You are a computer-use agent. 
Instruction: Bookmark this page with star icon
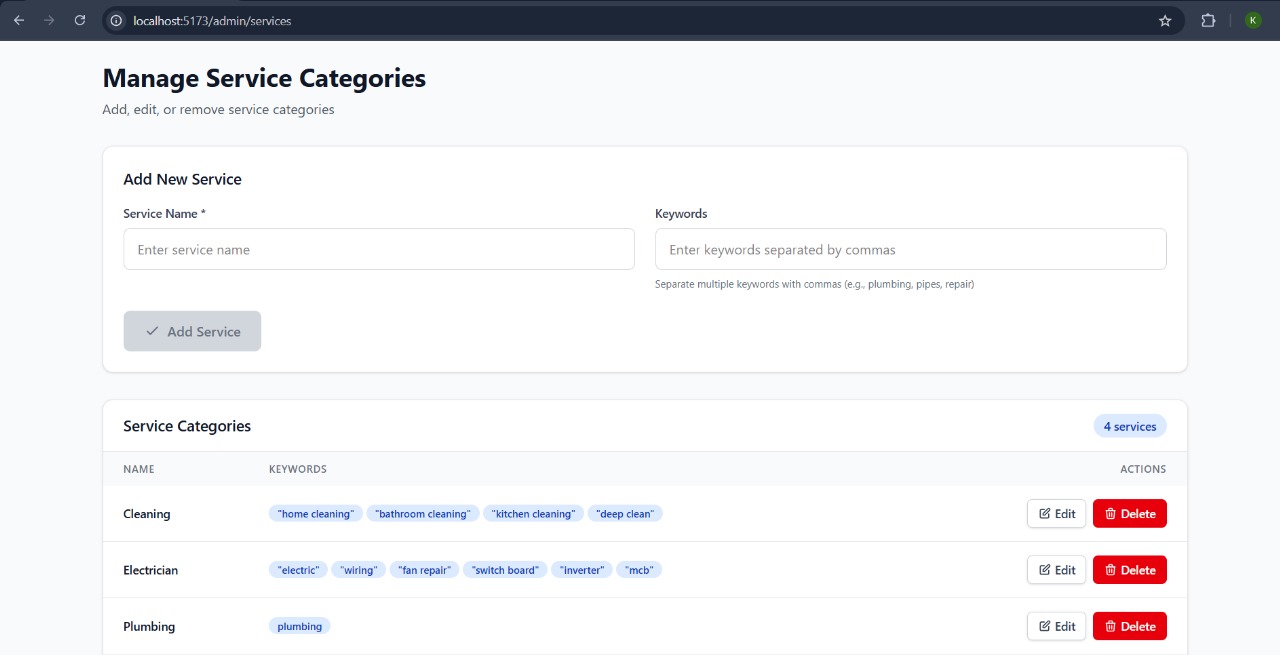pos(1165,20)
